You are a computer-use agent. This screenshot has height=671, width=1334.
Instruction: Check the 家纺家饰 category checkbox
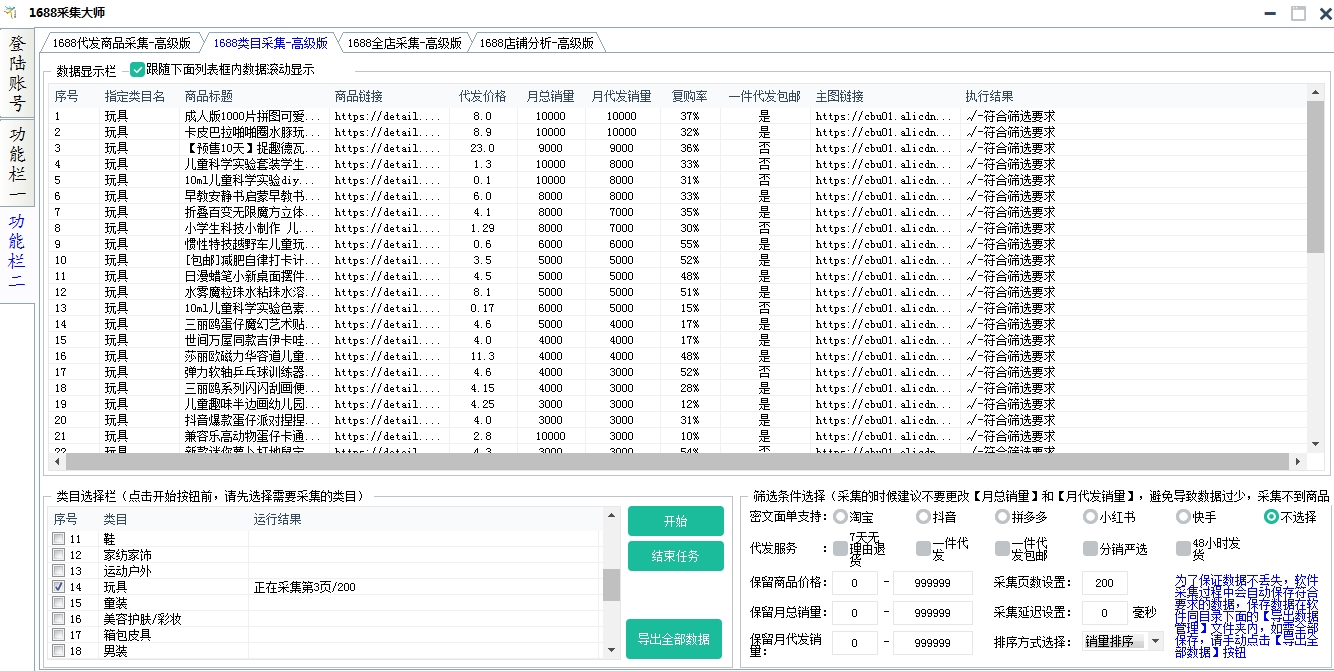tap(59, 555)
